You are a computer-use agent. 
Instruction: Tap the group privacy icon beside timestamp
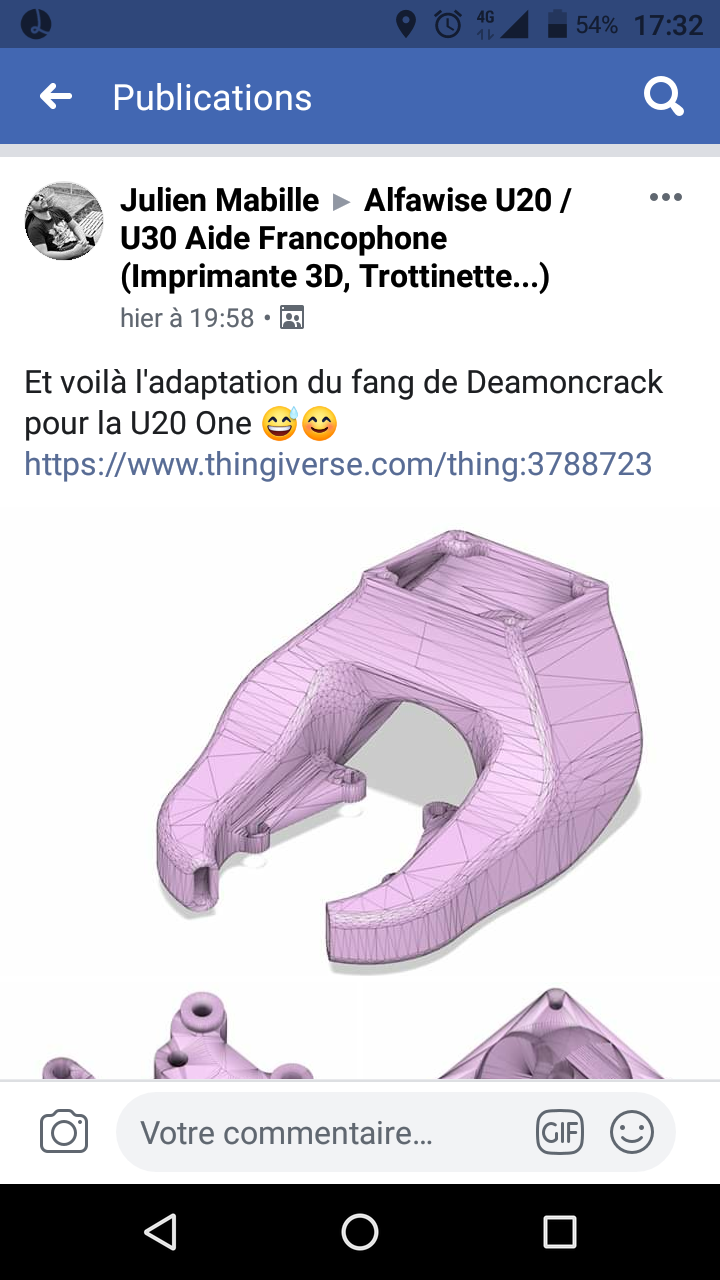[292, 318]
